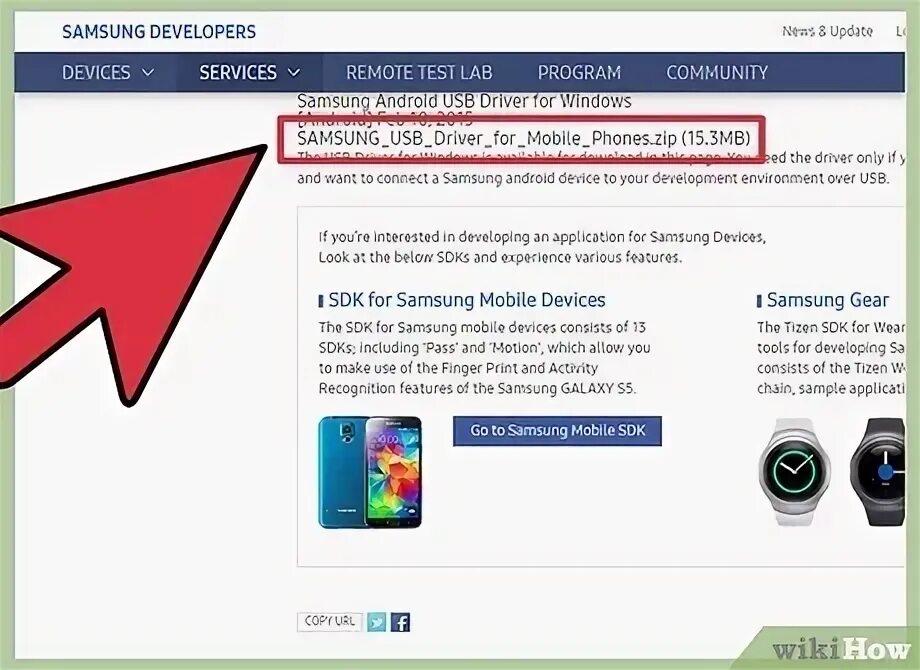The image size is (920, 670).
Task: Select the Services menu label
Action: pos(238,73)
